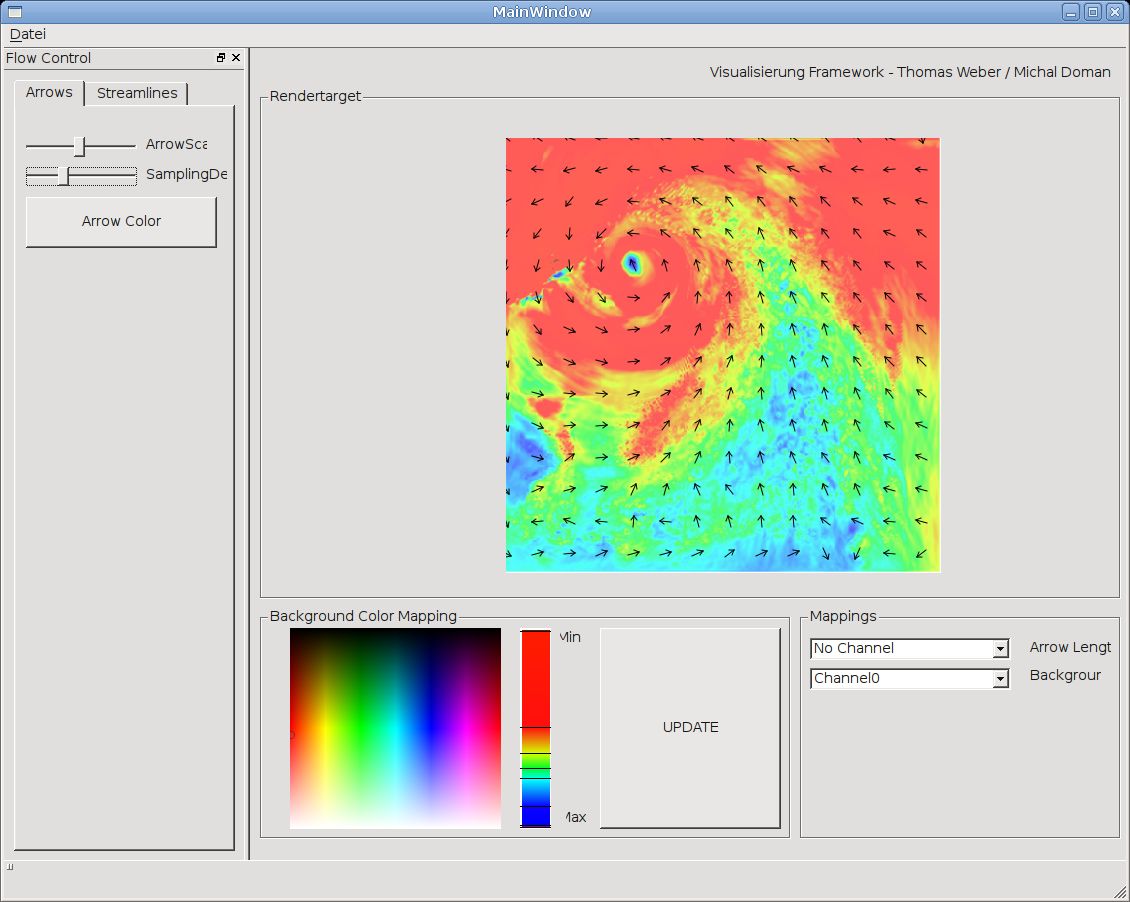Viewport: 1130px width, 902px height.
Task: Maximize the MainWindow
Action: pos(1092,12)
